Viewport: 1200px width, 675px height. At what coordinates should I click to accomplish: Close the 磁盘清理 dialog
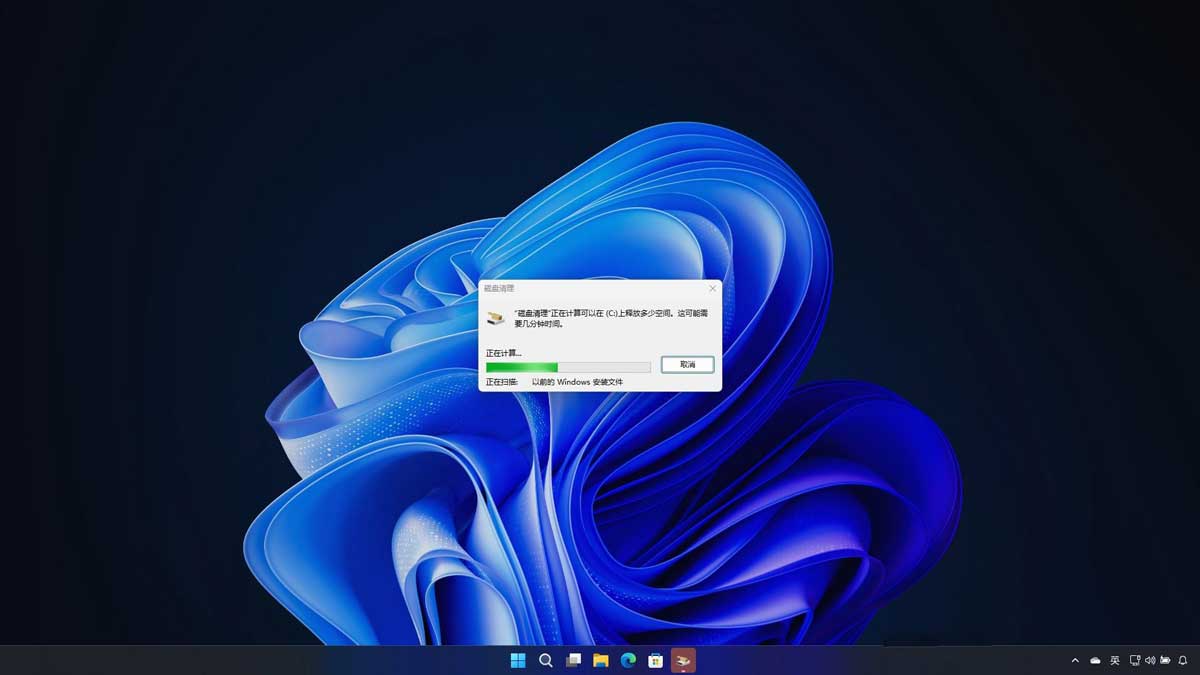[712, 288]
